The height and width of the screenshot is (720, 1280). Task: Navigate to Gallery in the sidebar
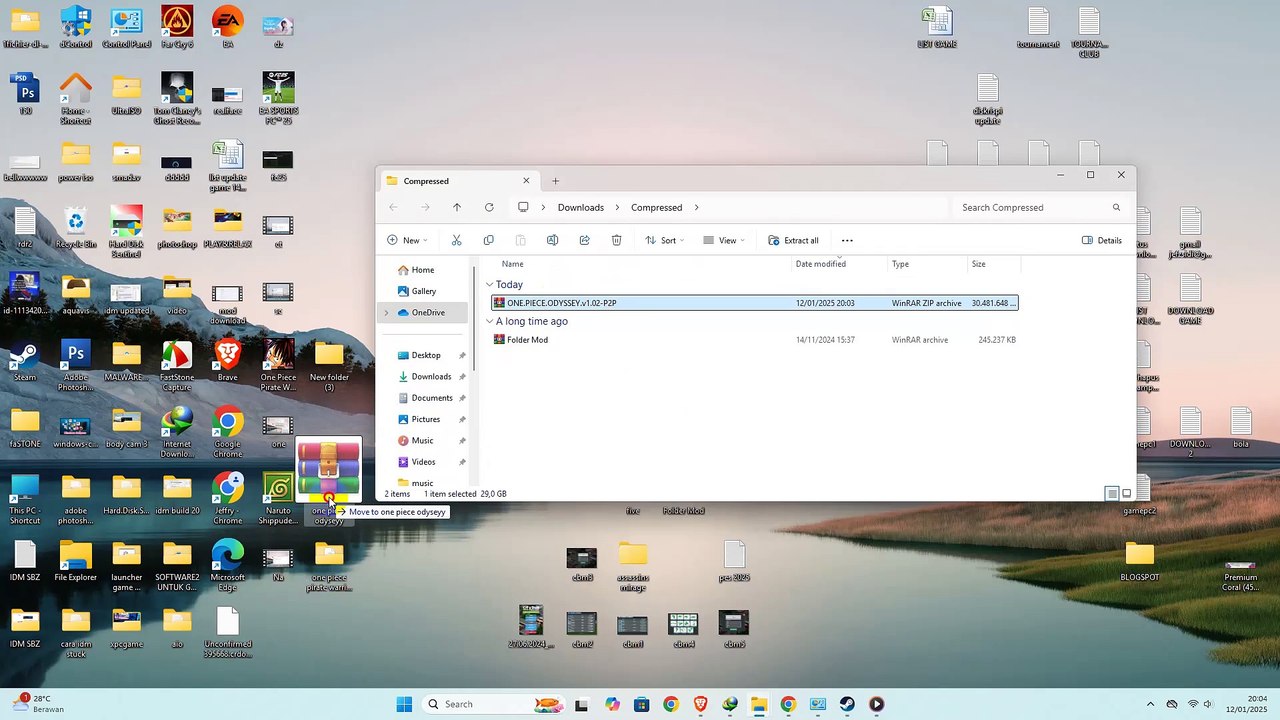(x=424, y=291)
